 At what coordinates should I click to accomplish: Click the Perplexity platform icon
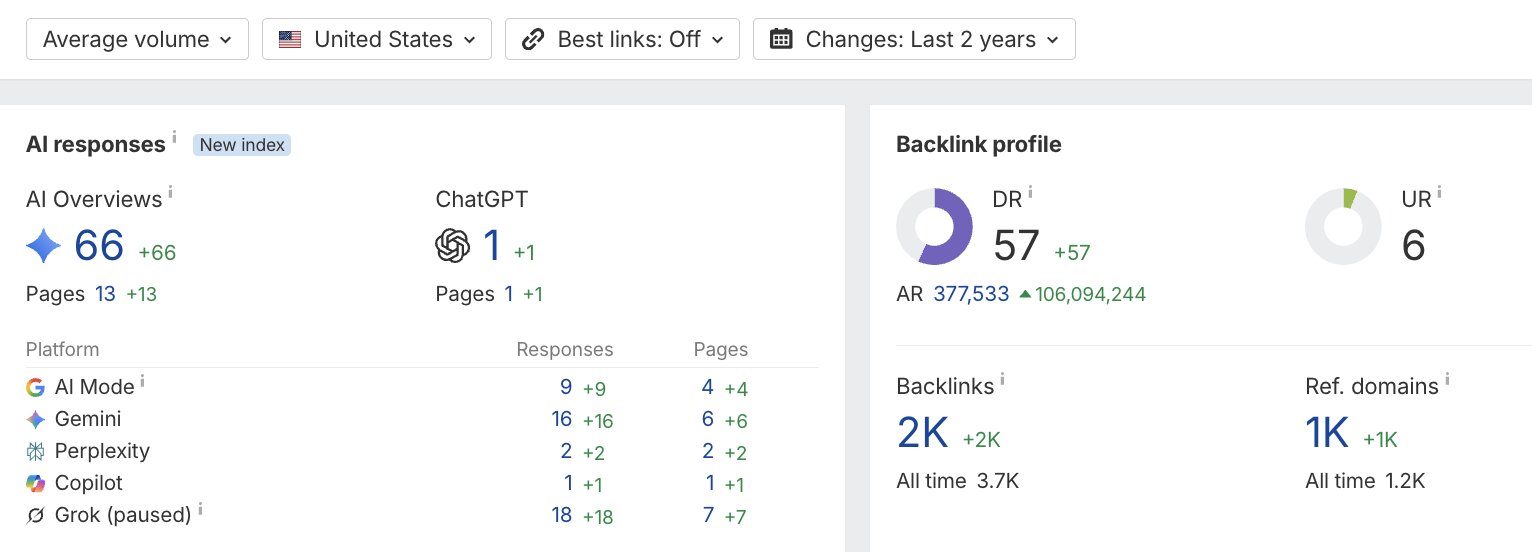click(x=36, y=451)
